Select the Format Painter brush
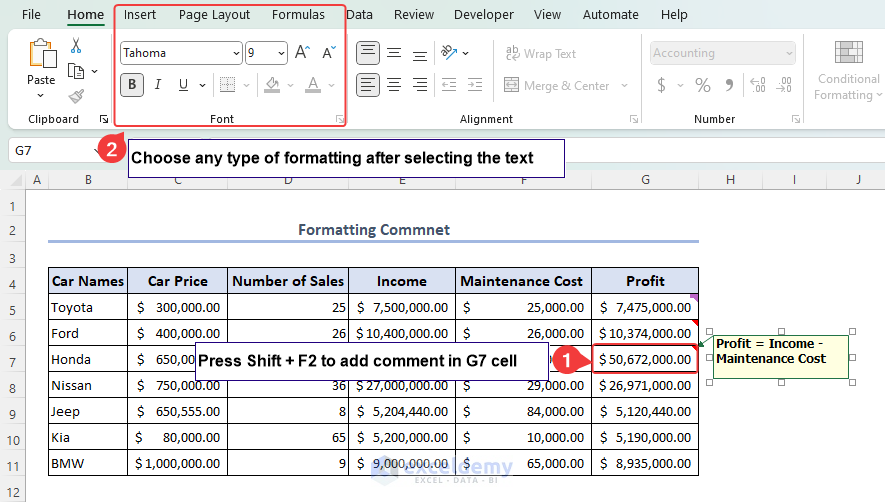 76,97
